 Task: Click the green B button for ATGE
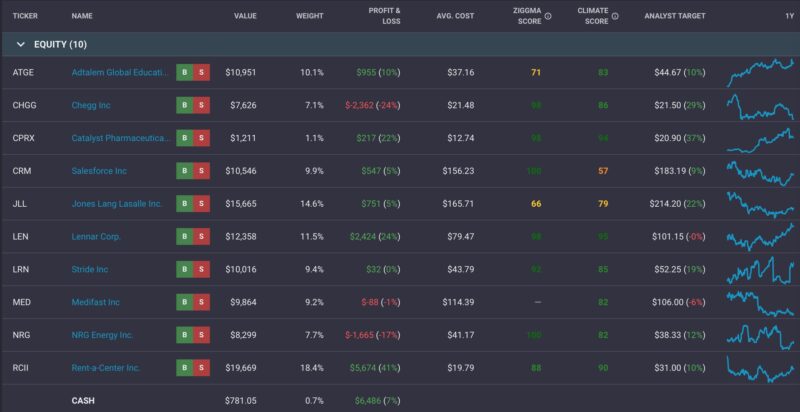[x=185, y=72]
